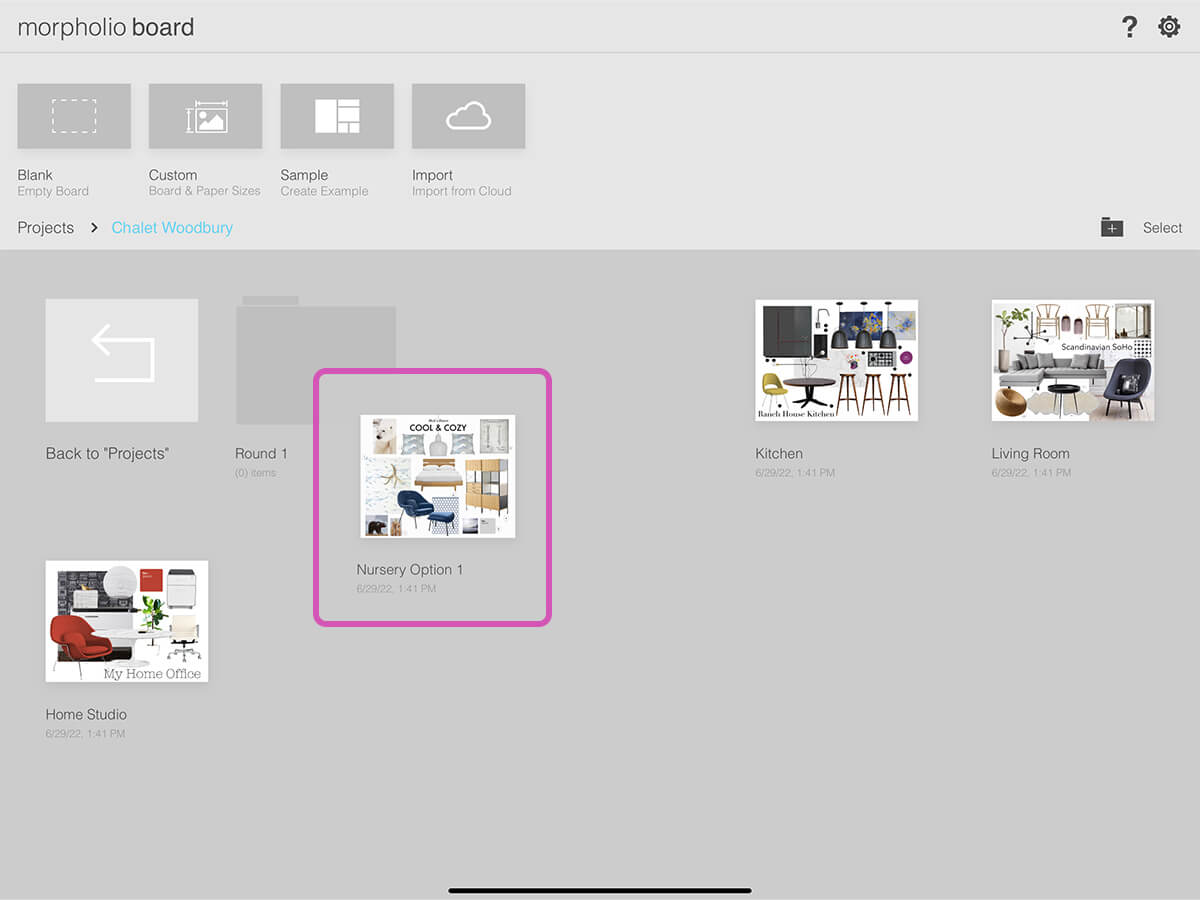Open the help question mark icon
This screenshot has width=1200, height=900.
pyautogui.click(x=1129, y=27)
